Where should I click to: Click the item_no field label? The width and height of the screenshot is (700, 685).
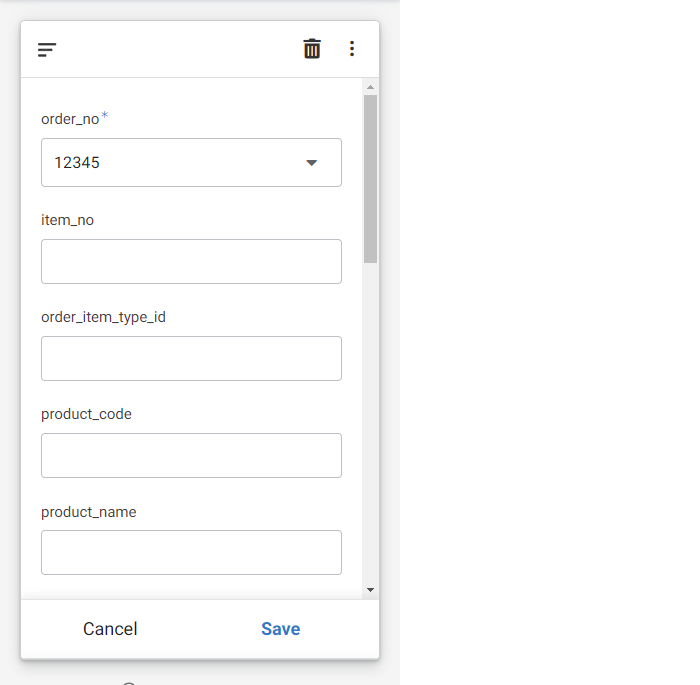coord(67,220)
